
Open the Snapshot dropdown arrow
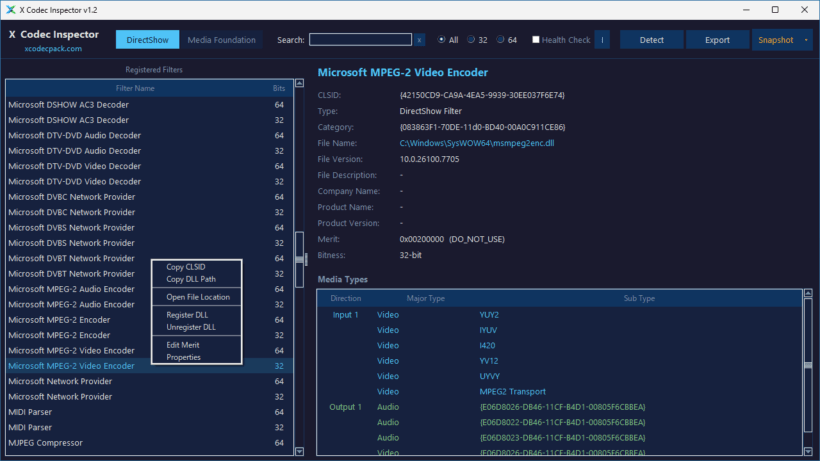(x=806, y=40)
